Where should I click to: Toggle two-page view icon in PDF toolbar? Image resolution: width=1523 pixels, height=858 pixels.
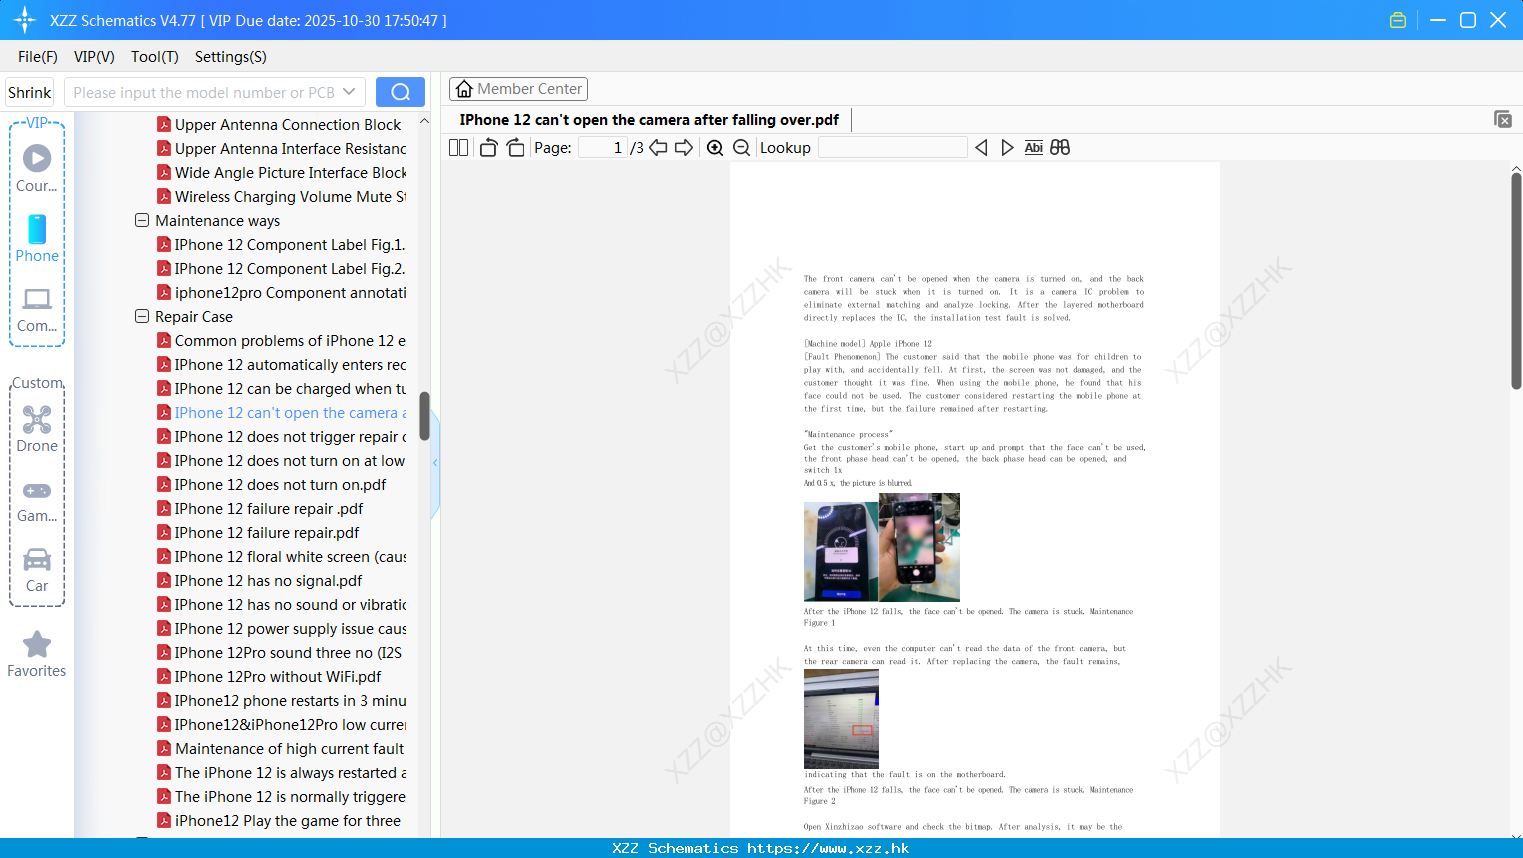pyautogui.click(x=459, y=147)
